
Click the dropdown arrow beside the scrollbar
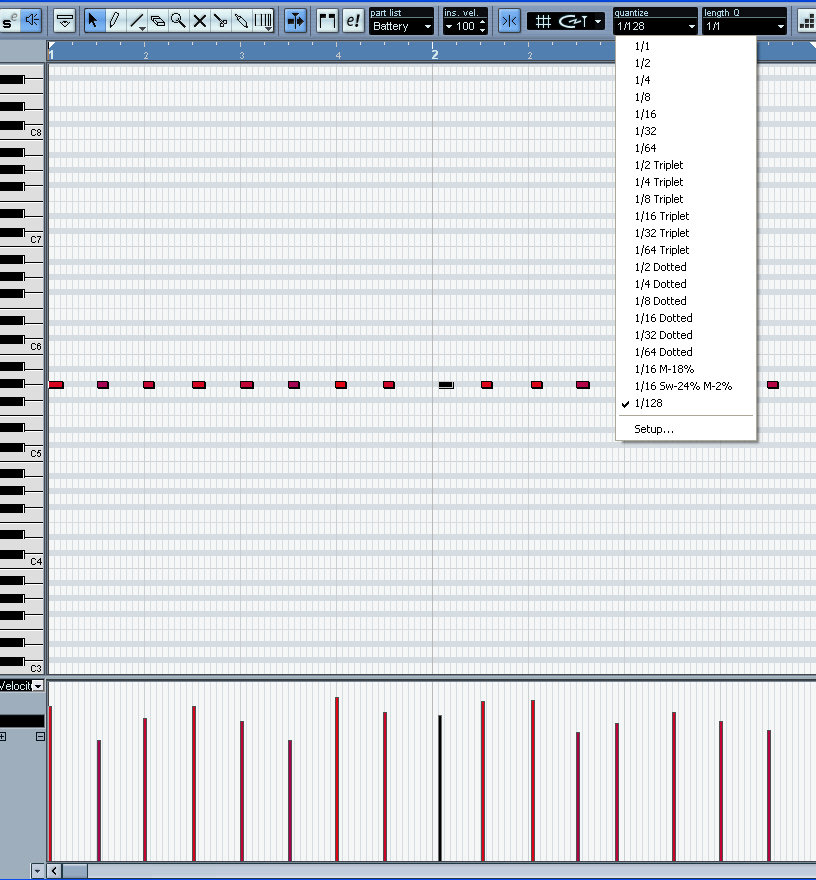pyautogui.click(x=37, y=871)
